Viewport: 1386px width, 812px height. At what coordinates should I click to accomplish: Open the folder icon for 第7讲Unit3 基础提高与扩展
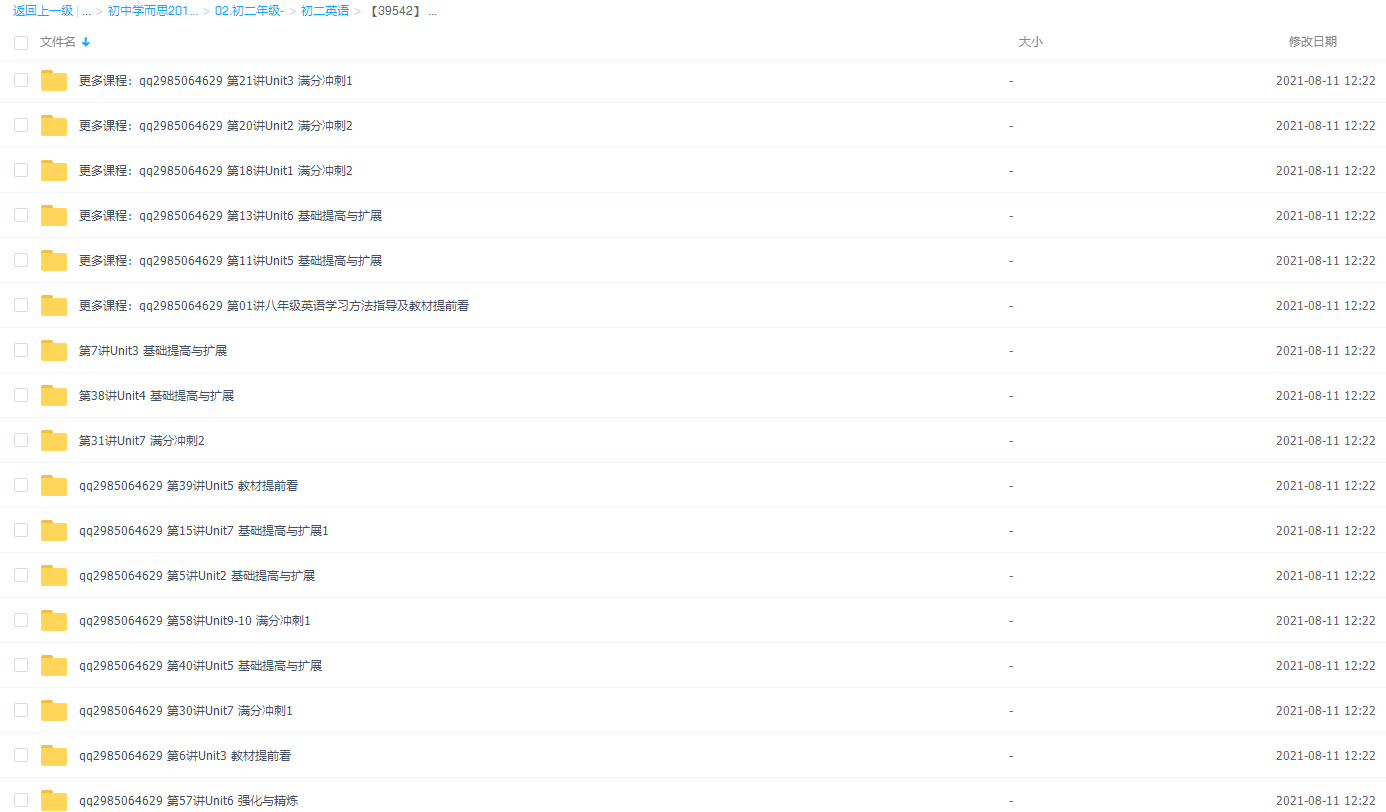coord(53,350)
